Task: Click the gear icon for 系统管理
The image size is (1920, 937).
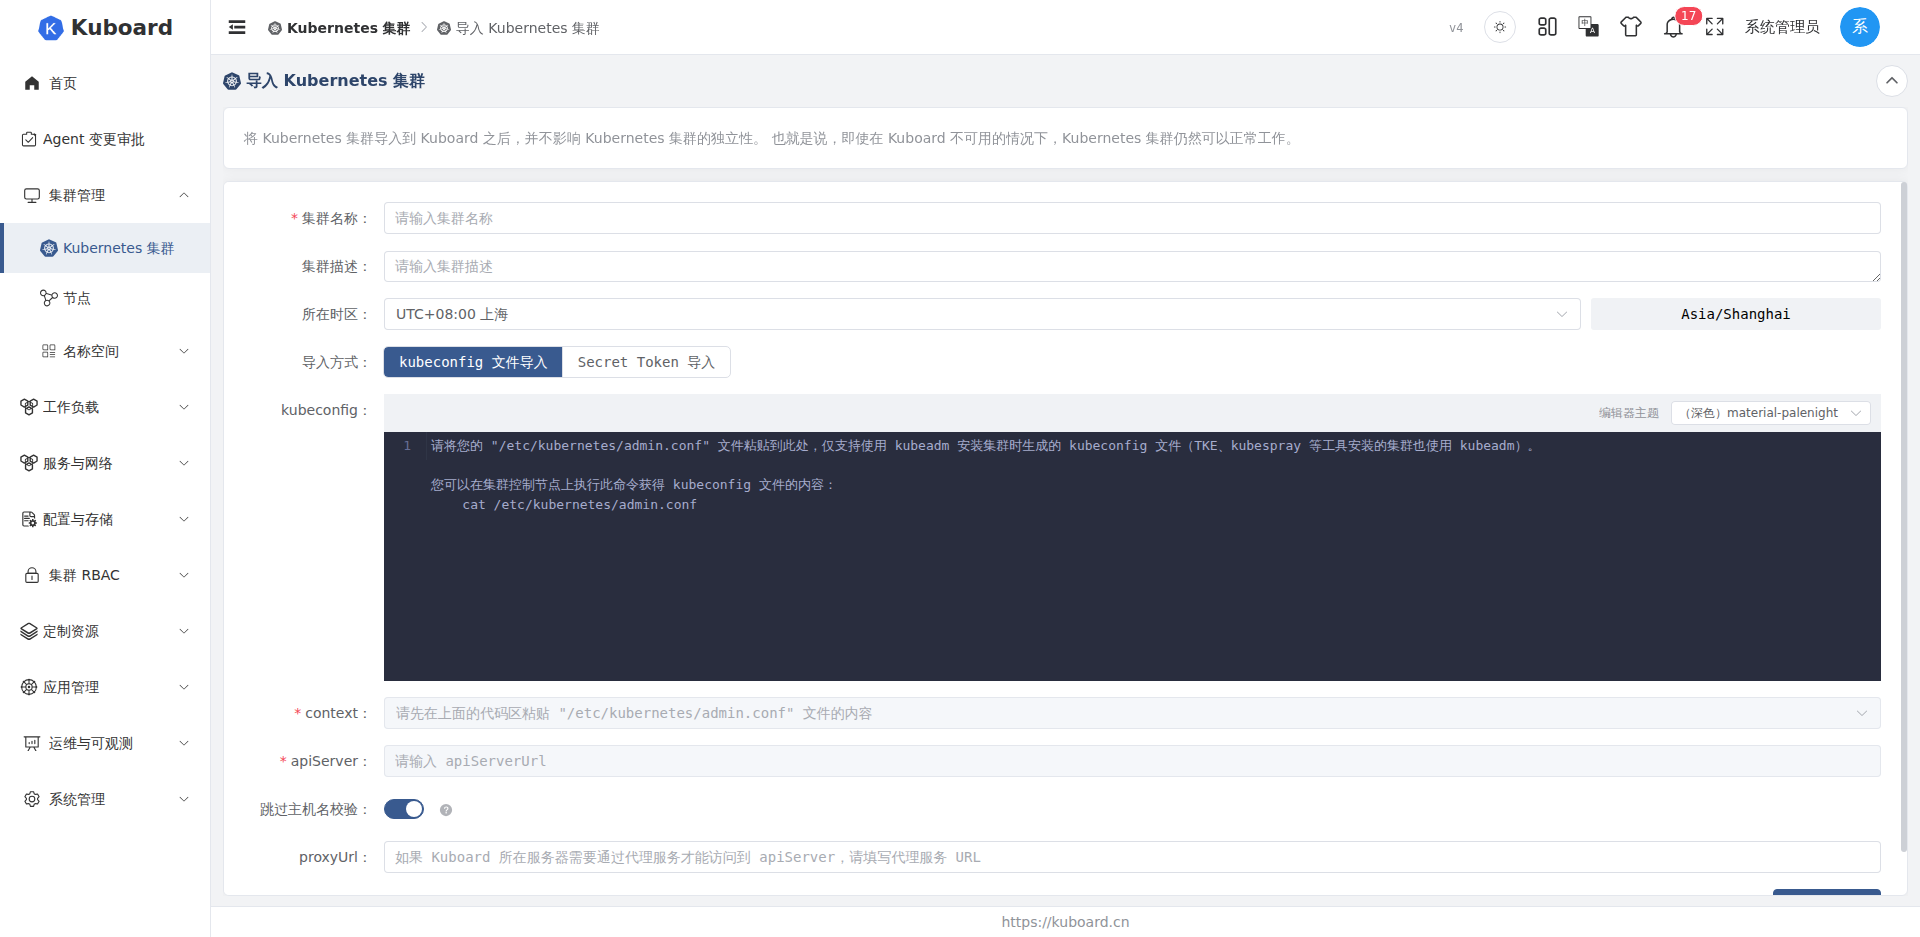Action: click(32, 799)
